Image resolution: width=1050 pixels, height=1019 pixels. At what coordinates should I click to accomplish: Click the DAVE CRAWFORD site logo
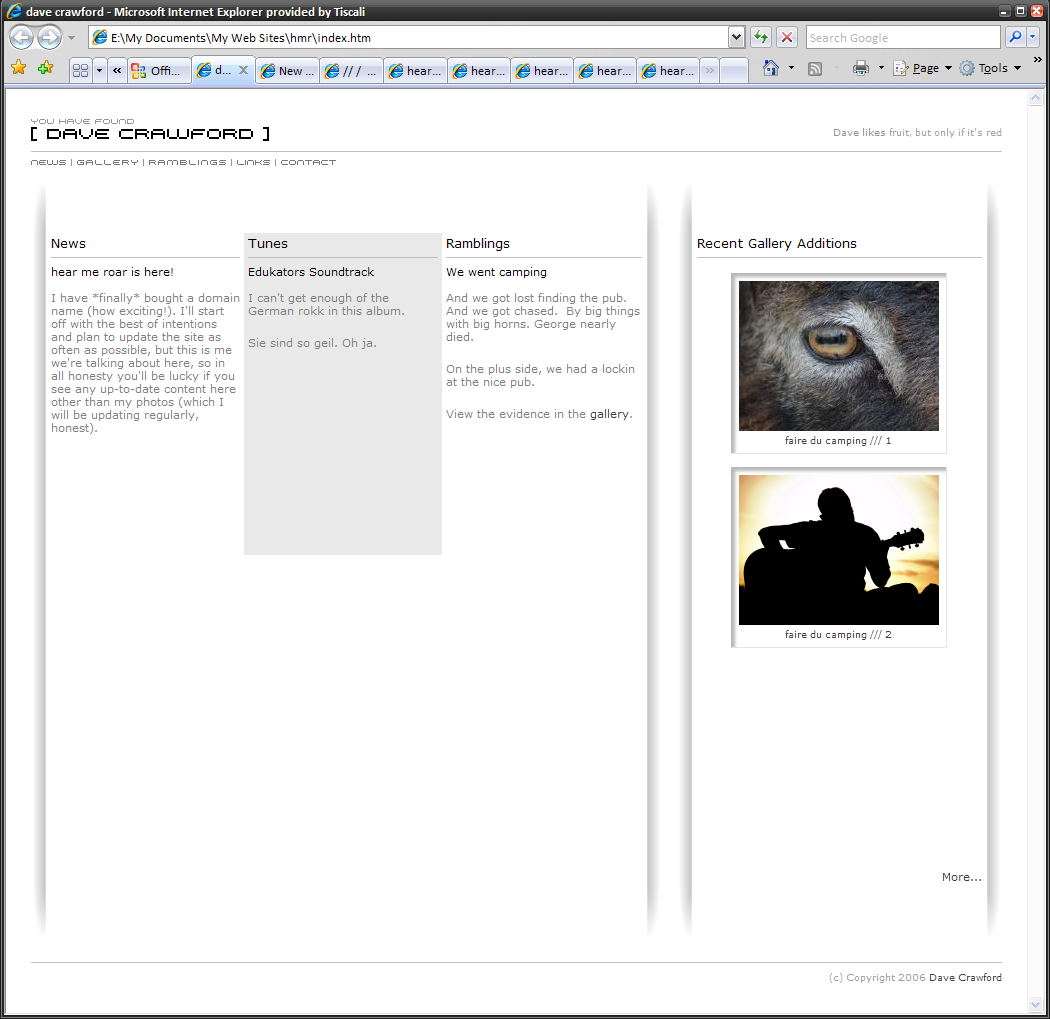(150, 133)
